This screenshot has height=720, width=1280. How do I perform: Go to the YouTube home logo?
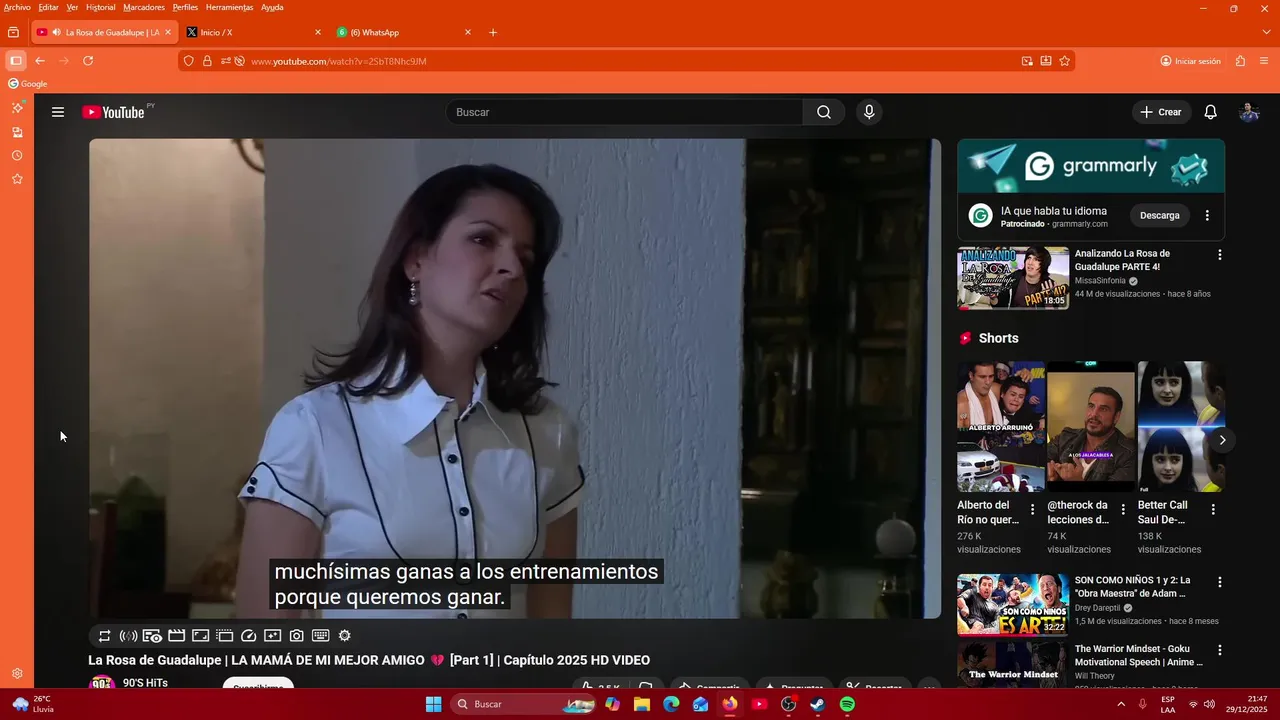113,112
